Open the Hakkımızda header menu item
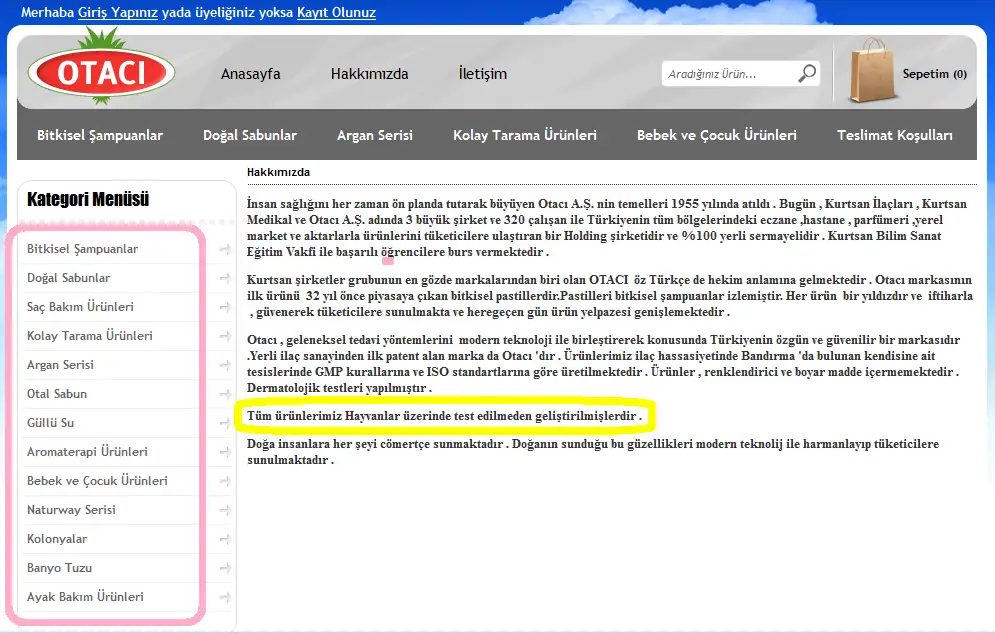 369,74
